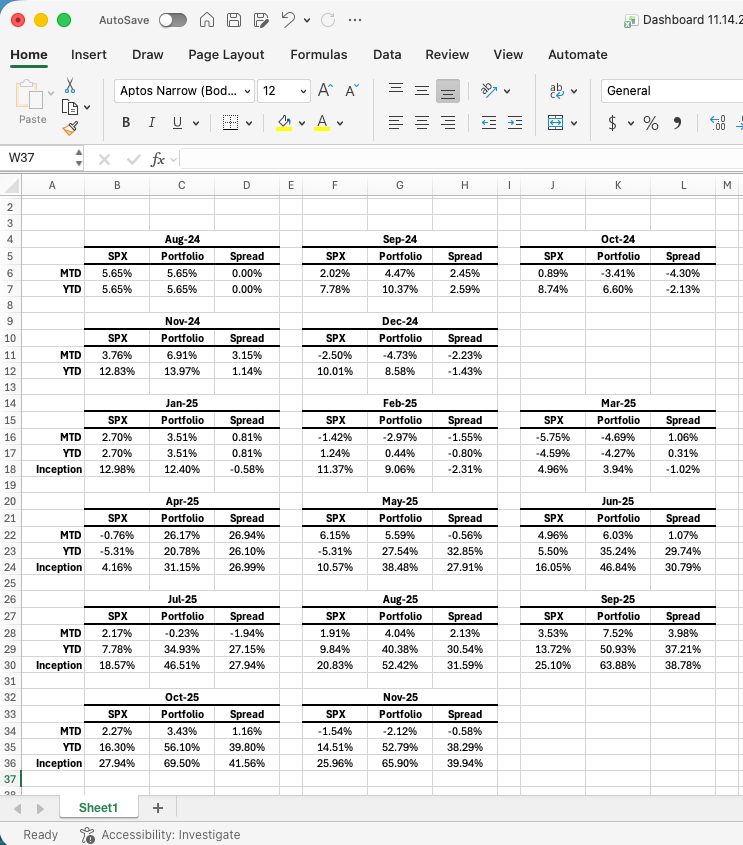Toggle Underline formatting
The height and width of the screenshot is (845, 743).
click(x=177, y=123)
